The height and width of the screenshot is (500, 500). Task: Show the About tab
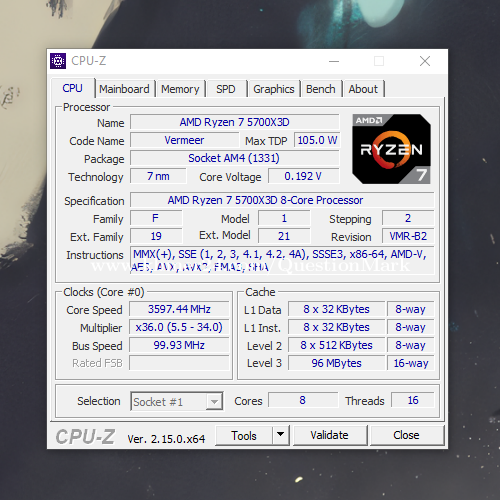pyautogui.click(x=363, y=89)
